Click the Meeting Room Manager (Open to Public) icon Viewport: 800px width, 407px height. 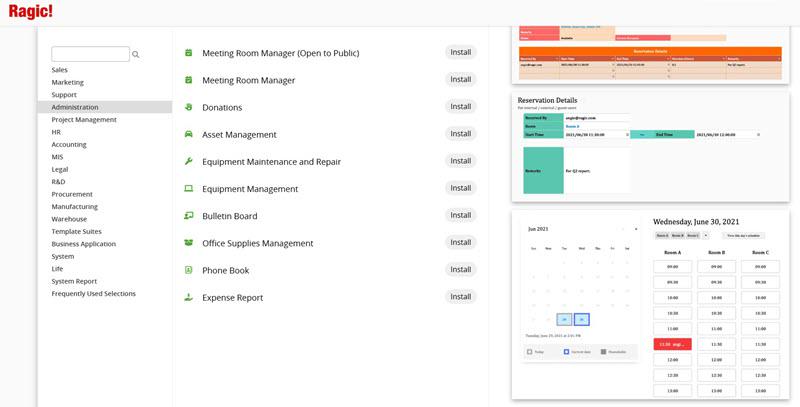pos(188,53)
